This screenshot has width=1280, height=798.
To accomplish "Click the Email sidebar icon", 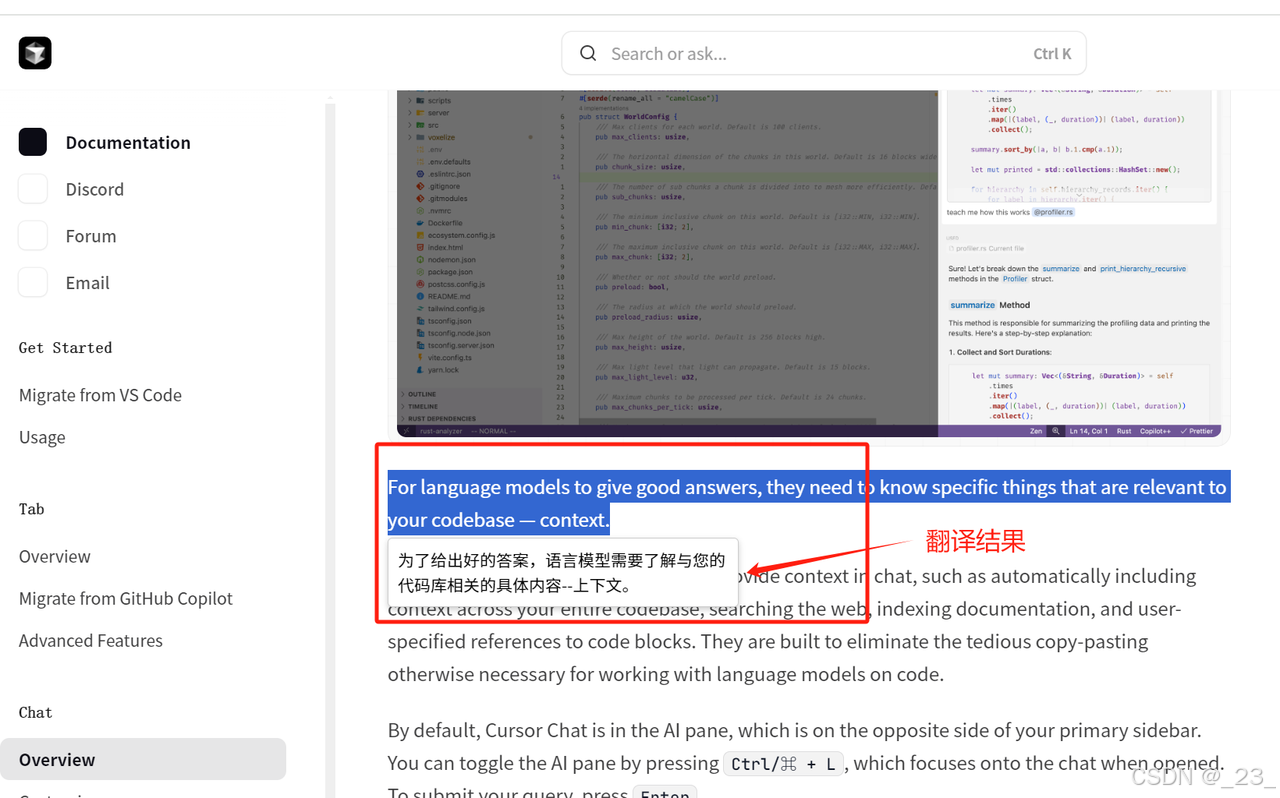I will click(33, 283).
